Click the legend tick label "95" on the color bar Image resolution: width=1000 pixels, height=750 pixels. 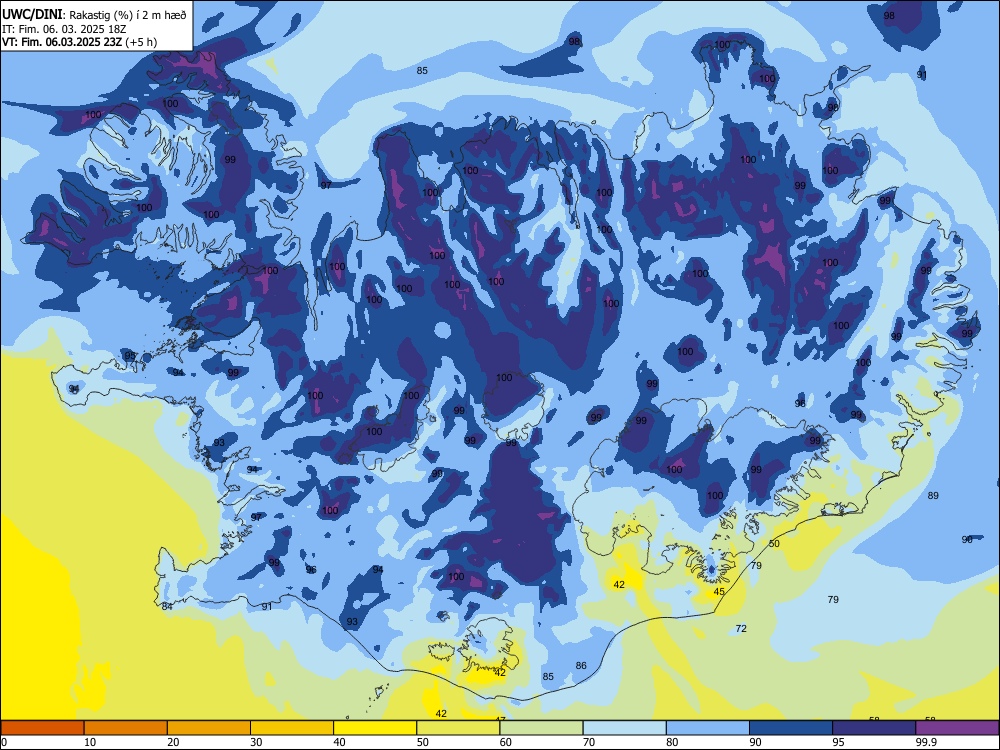pyautogui.click(x=838, y=742)
